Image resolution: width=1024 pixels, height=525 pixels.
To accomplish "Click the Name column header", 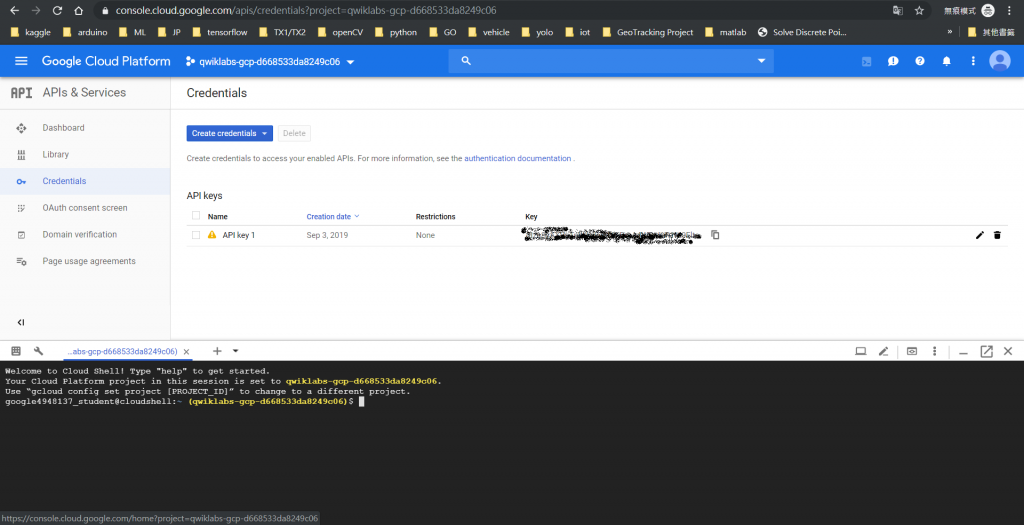I will point(217,216).
